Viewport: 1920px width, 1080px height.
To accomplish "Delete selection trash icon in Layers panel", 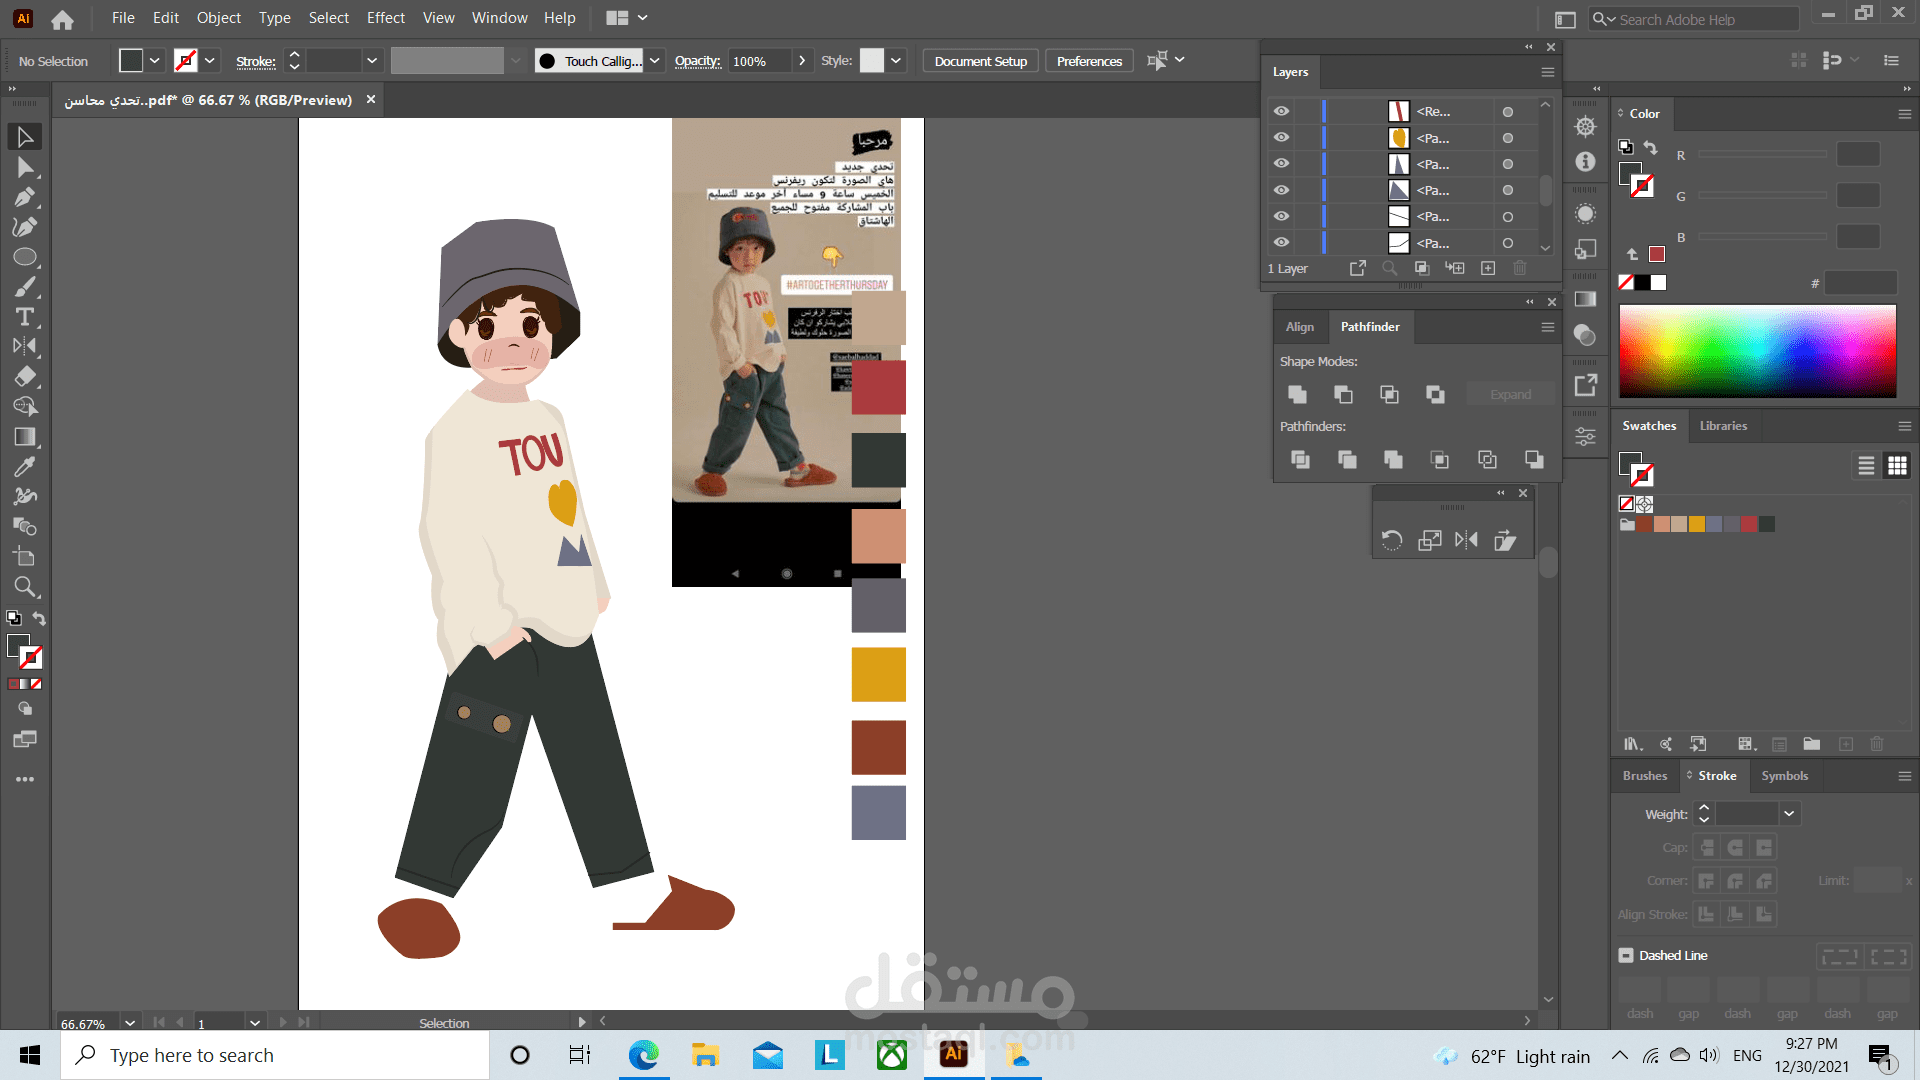I will click(x=1520, y=268).
